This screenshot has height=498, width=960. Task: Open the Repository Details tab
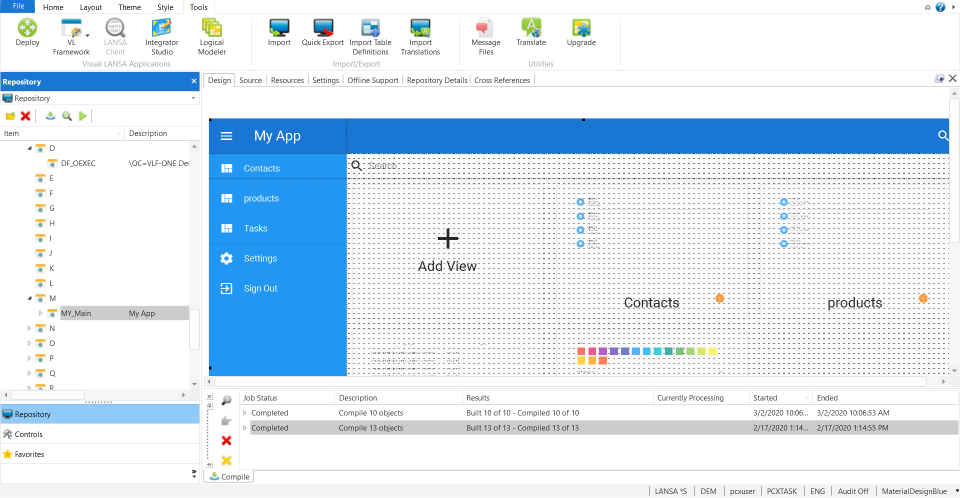(437, 80)
